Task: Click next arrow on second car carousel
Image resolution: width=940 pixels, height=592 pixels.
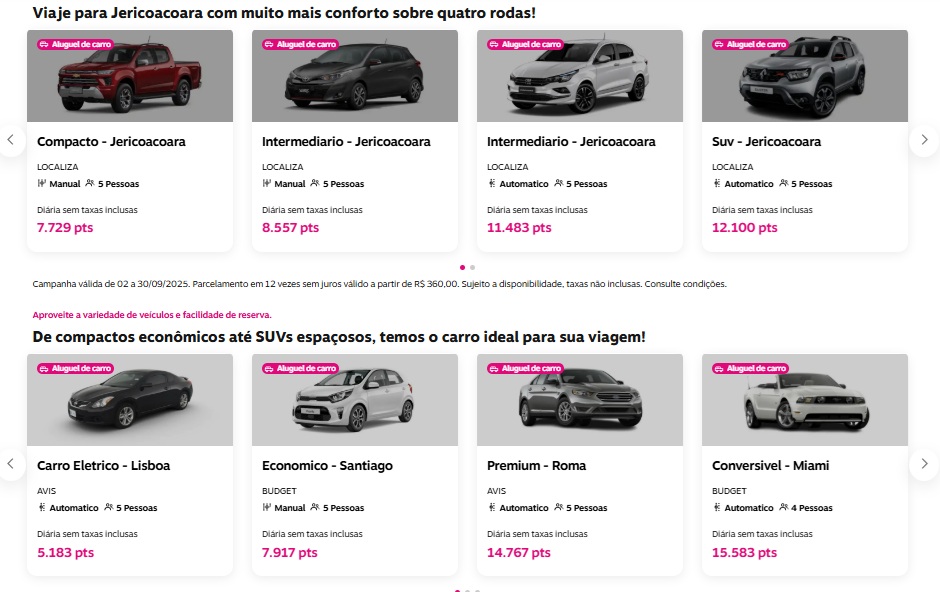Action: tap(925, 464)
